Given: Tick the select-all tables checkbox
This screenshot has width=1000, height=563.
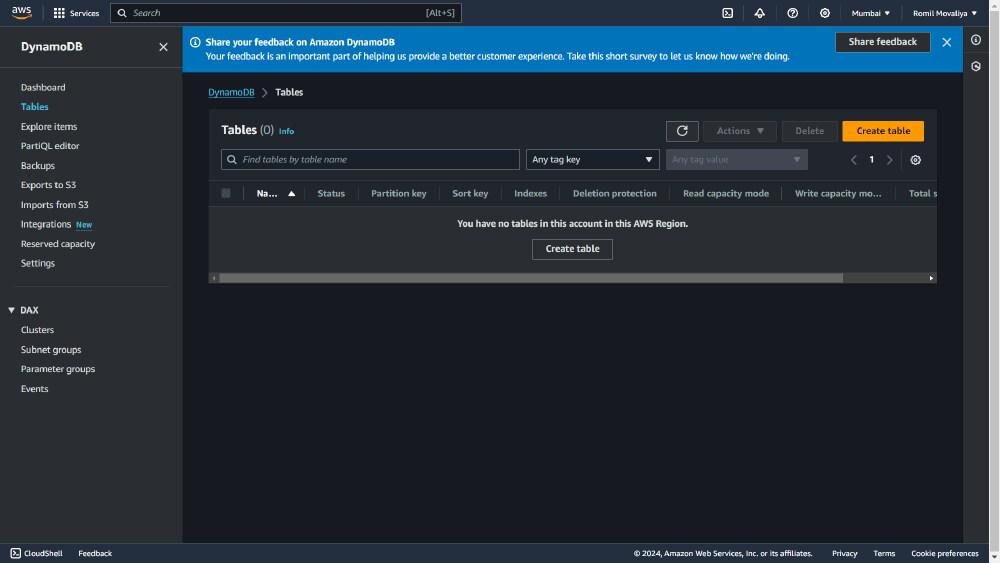Looking at the screenshot, I should (x=226, y=193).
